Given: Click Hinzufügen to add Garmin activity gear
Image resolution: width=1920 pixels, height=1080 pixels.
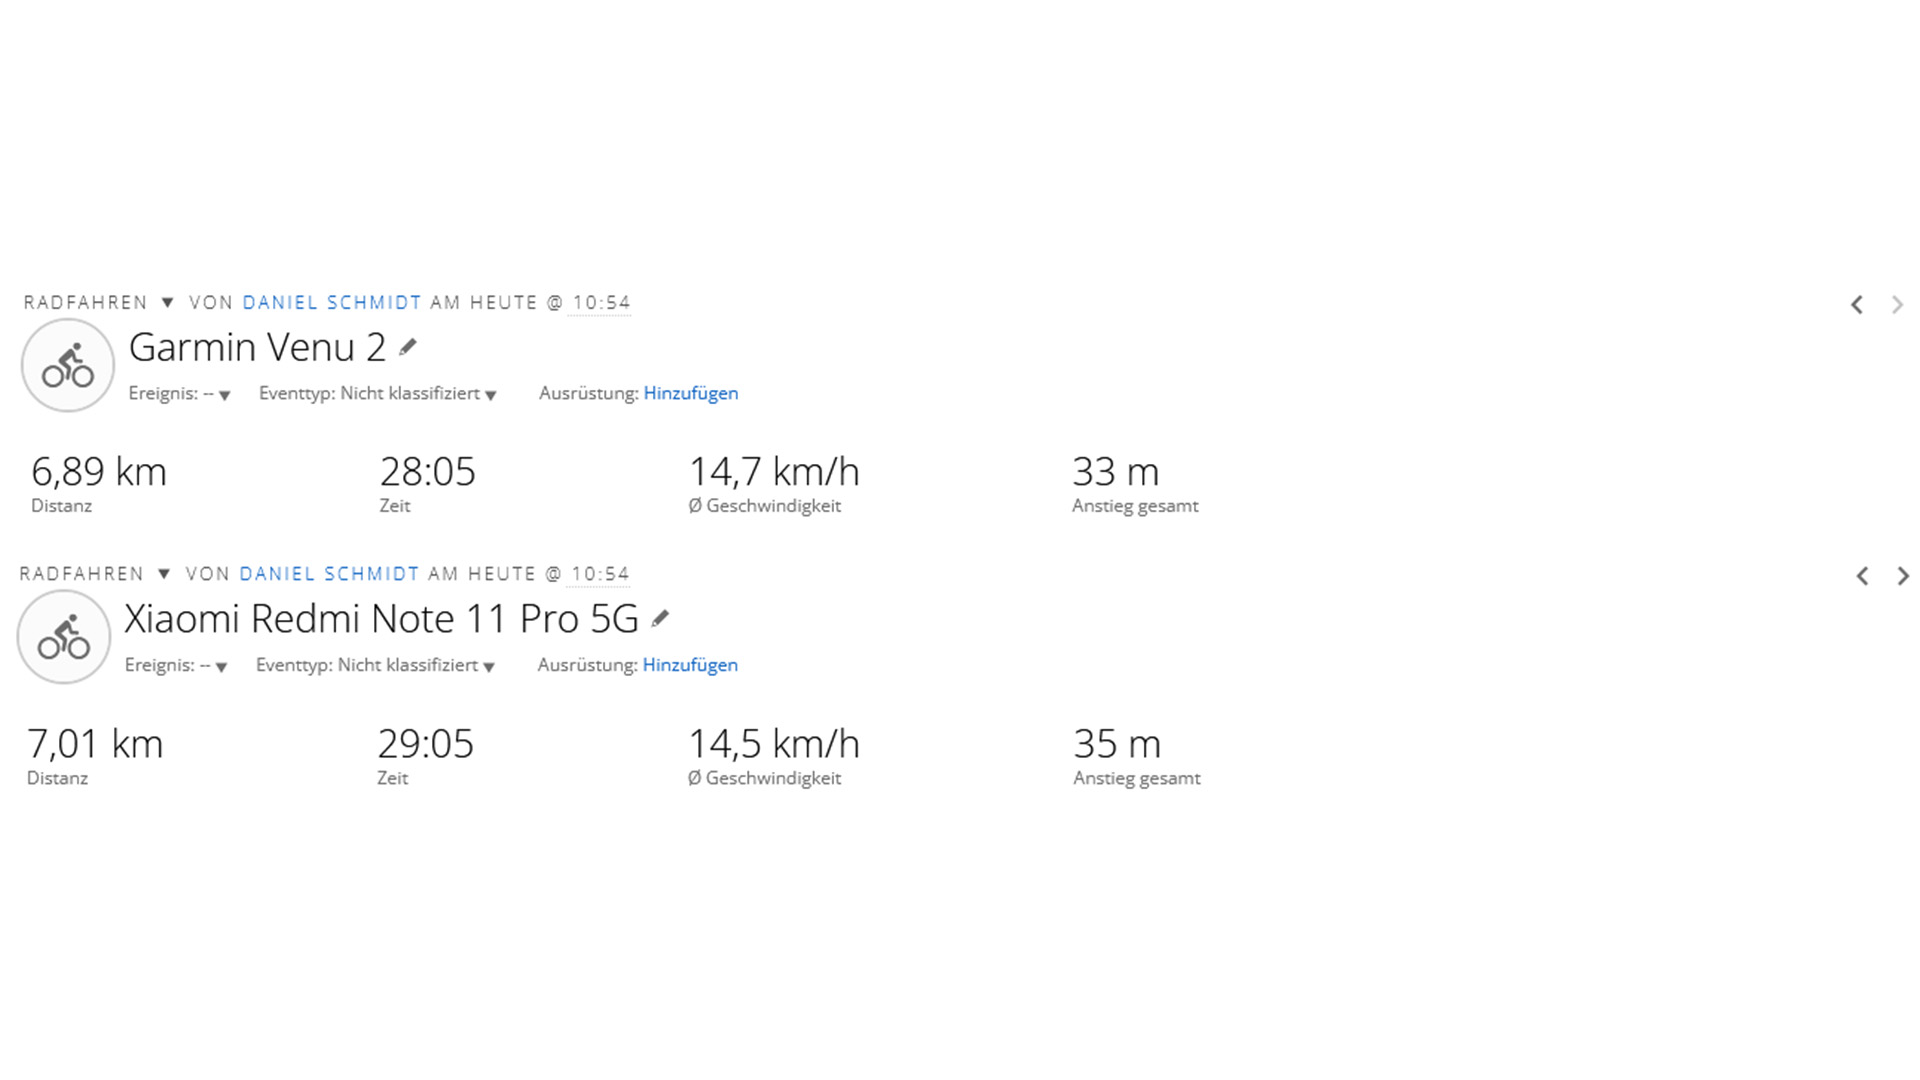Looking at the screenshot, I should point(690,393).
